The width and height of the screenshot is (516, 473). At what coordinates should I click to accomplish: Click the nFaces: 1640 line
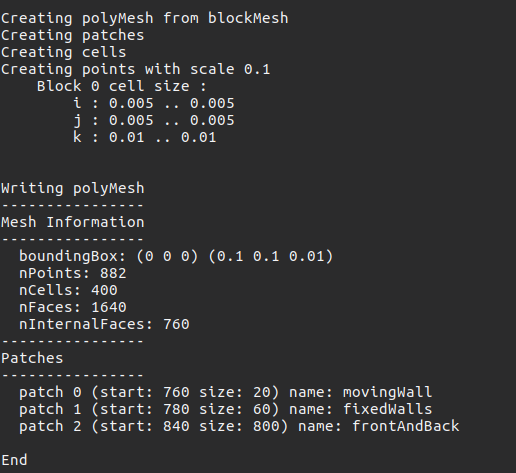[x=73, y=307]
